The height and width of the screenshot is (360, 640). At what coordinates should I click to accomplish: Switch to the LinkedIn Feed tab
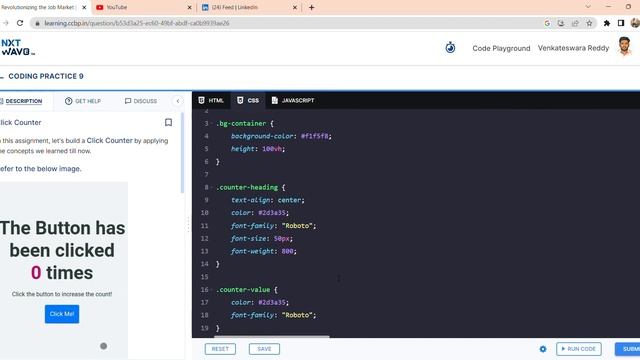[x=249, y=7]
